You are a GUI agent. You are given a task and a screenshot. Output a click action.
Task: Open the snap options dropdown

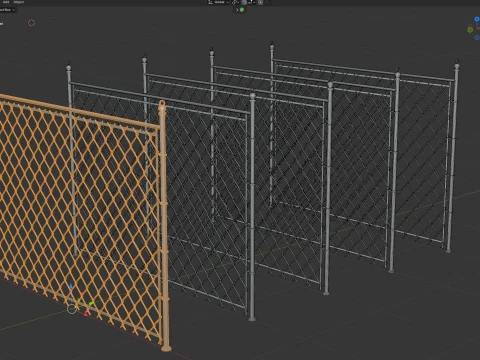[x=251, y=2]
